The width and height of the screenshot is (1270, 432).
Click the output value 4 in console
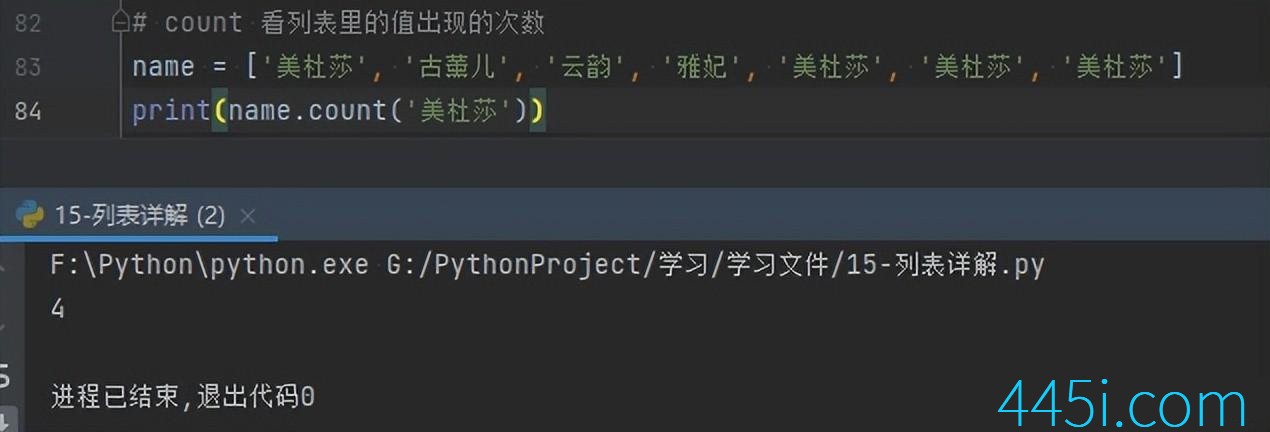coord(58,310)
